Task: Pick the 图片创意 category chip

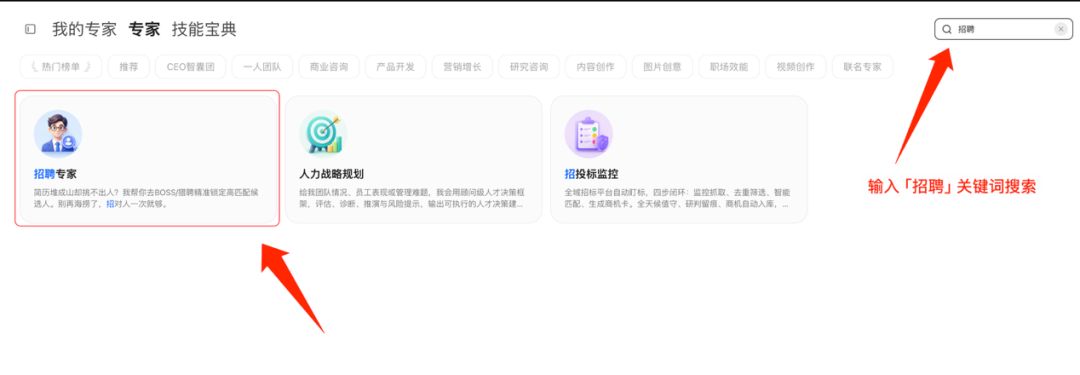Action: [663, 67]
